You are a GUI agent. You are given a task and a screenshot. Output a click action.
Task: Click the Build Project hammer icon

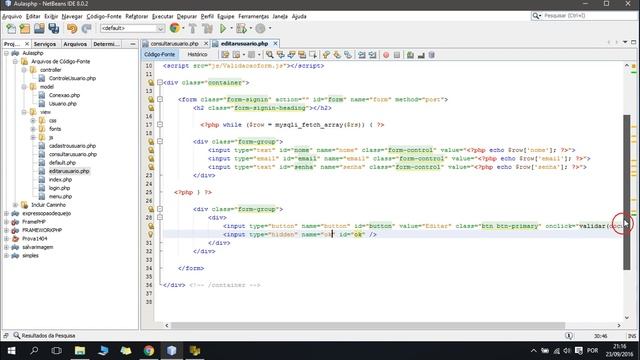193,29
